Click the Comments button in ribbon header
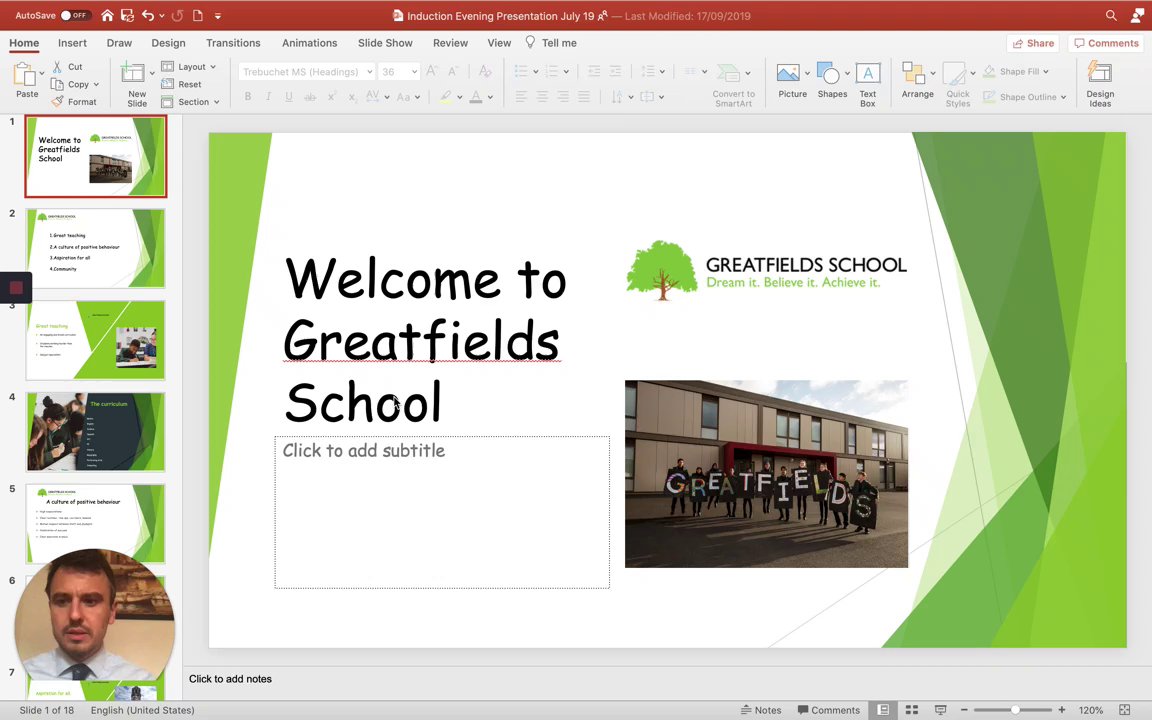Viewport: 1152px width, 720px height. [x=1106, y=43]
